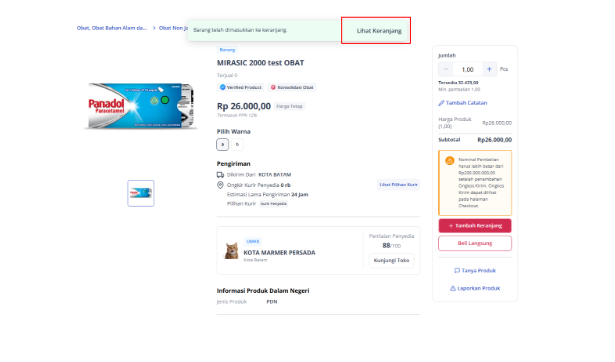The width and height of the screenshot is (615, 362).
Task: Click the quantity input field showing 1,00
Action: click(x=468, y=69)
